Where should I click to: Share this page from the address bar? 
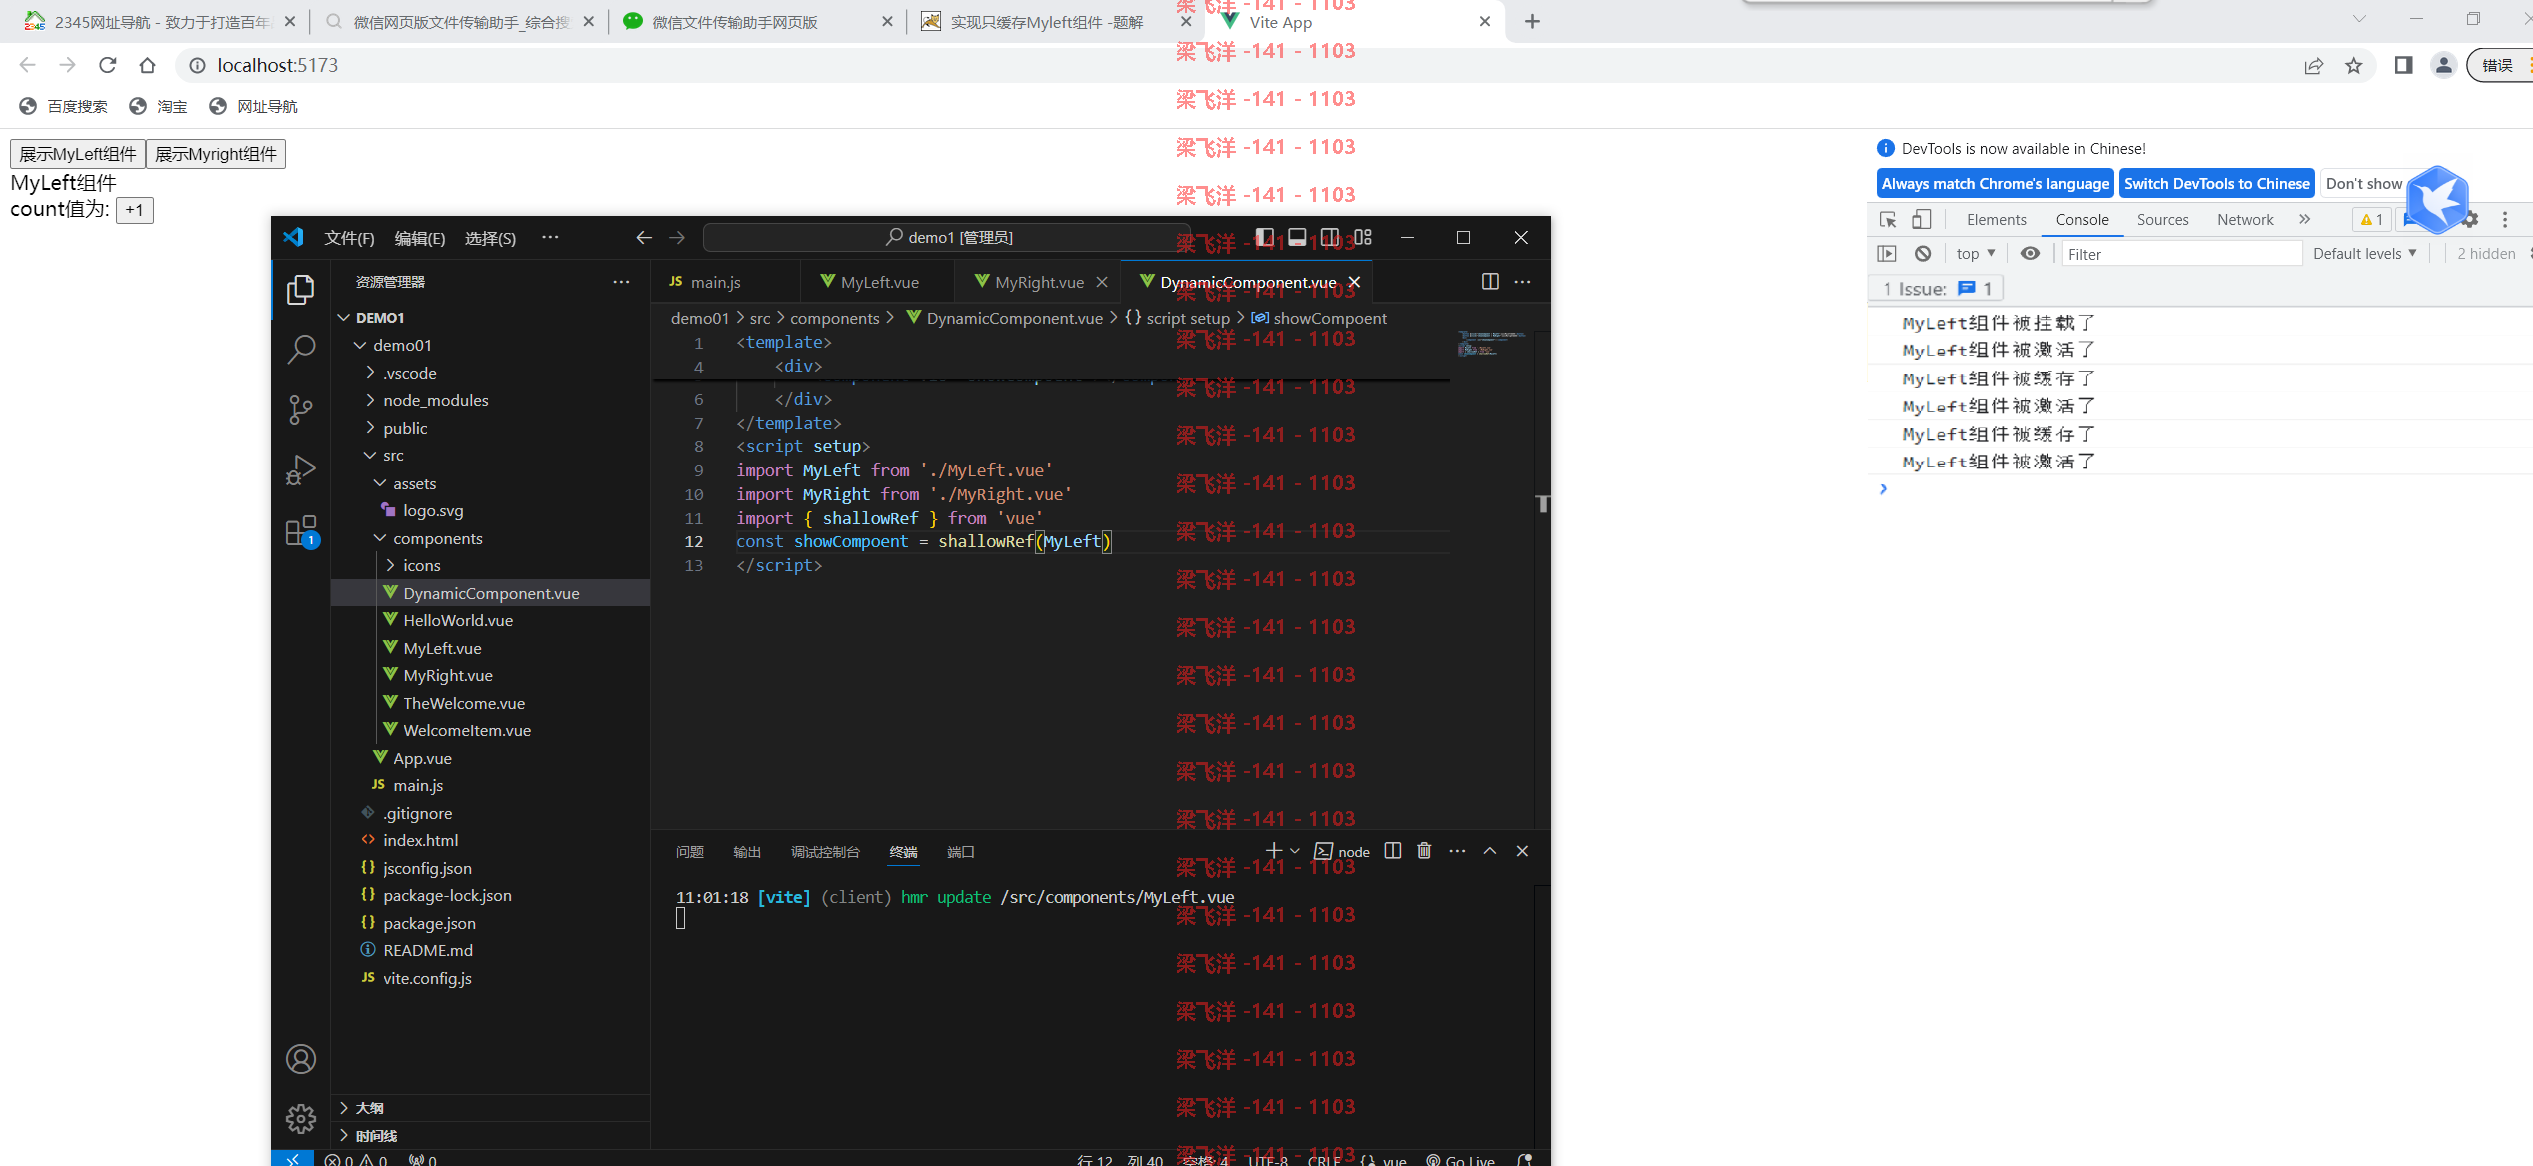click(x=2313, y=65)
